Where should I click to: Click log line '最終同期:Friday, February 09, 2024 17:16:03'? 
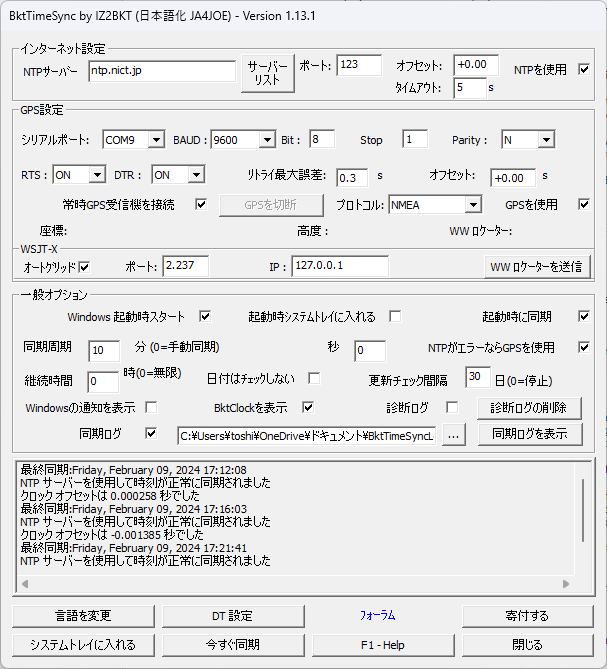point(134,509)
